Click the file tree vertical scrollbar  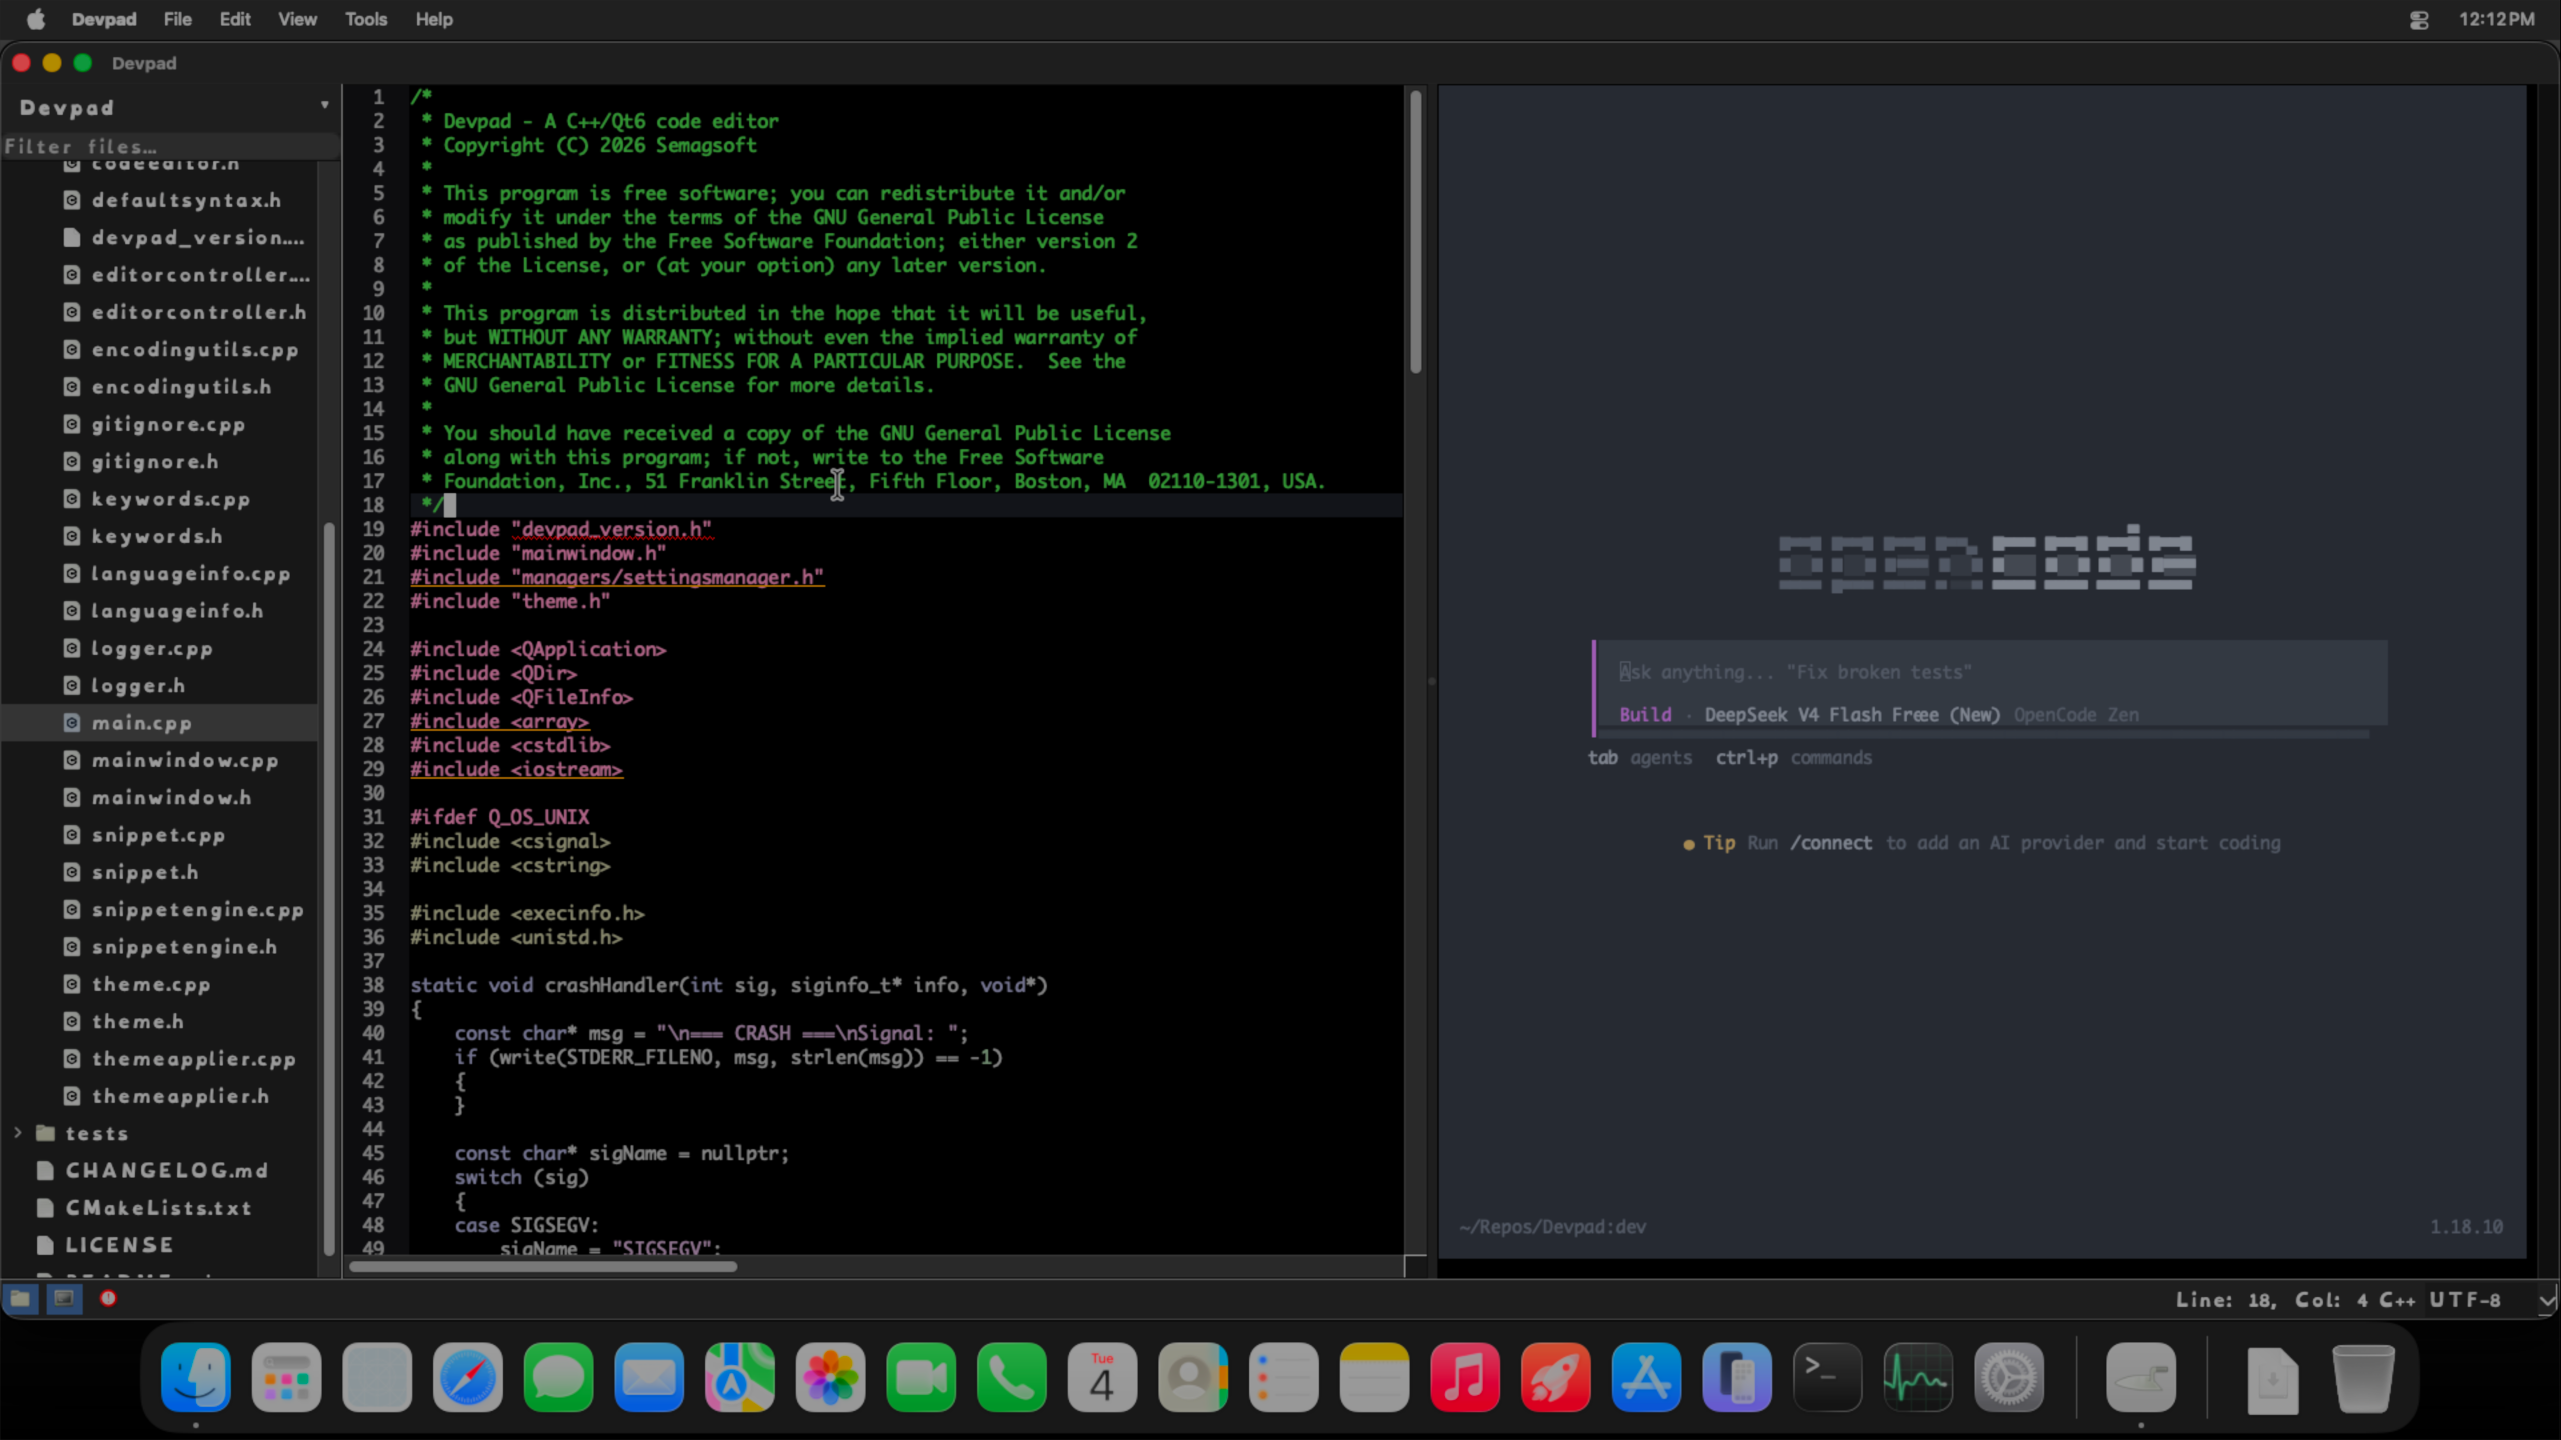pos(329,890)
